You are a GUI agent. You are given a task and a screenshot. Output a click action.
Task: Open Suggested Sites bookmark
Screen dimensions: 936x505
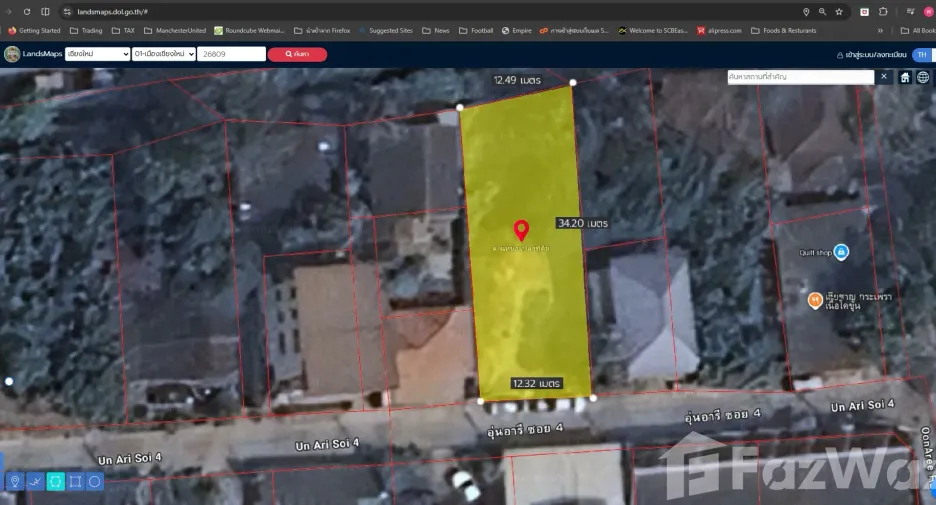point(385,30)
